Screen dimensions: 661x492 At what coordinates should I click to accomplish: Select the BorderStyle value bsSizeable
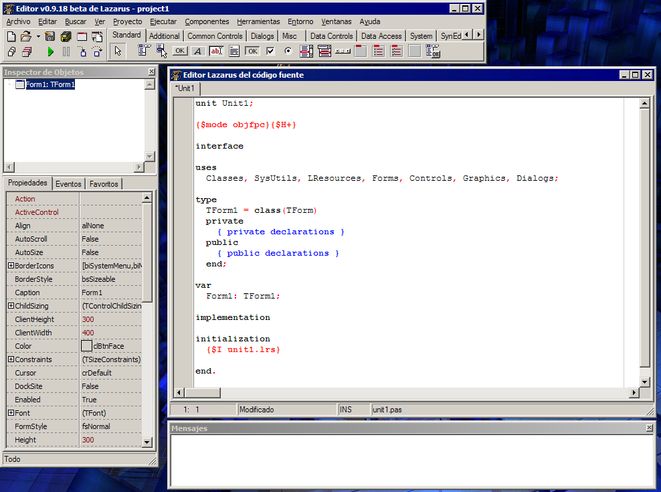111,279
